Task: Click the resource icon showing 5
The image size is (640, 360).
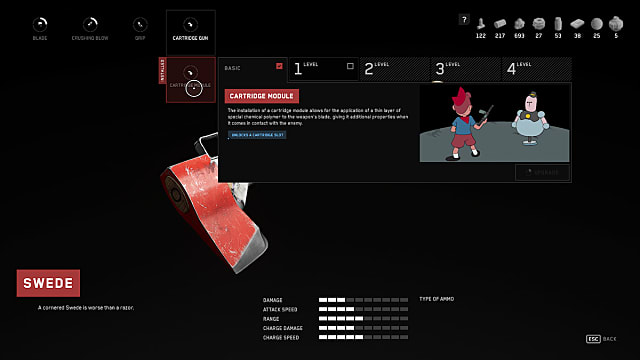Action: click(x=616, y=24)
